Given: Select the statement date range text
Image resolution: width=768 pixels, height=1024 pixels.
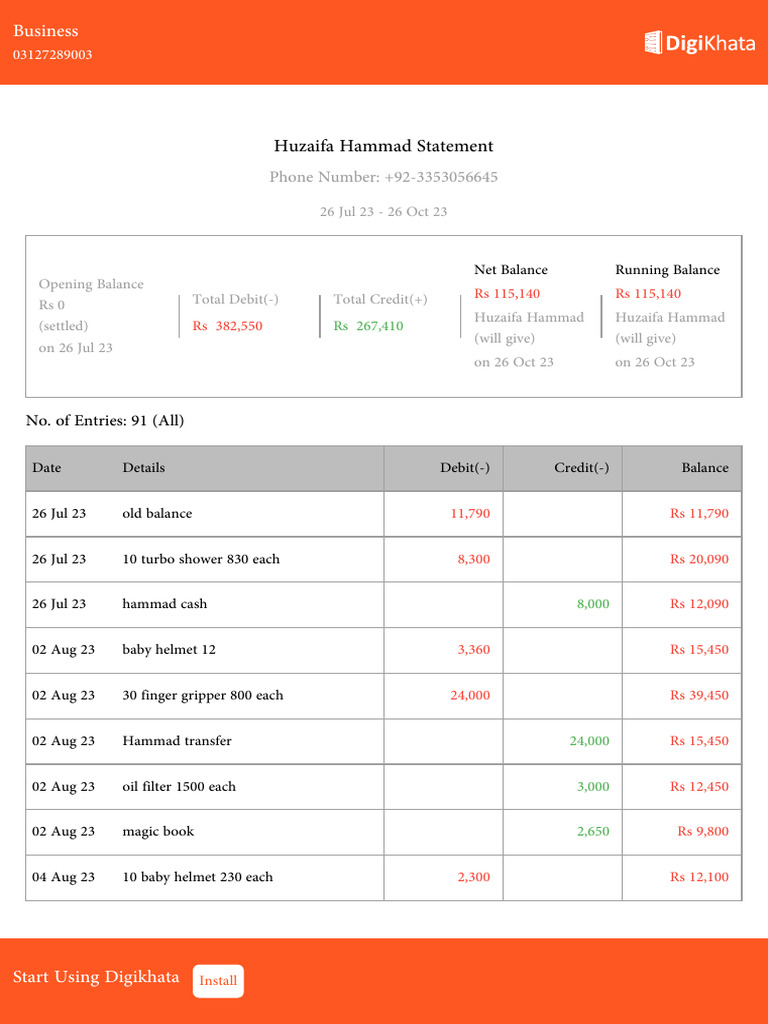Looking at the screenshot, I should click(383, 212).
